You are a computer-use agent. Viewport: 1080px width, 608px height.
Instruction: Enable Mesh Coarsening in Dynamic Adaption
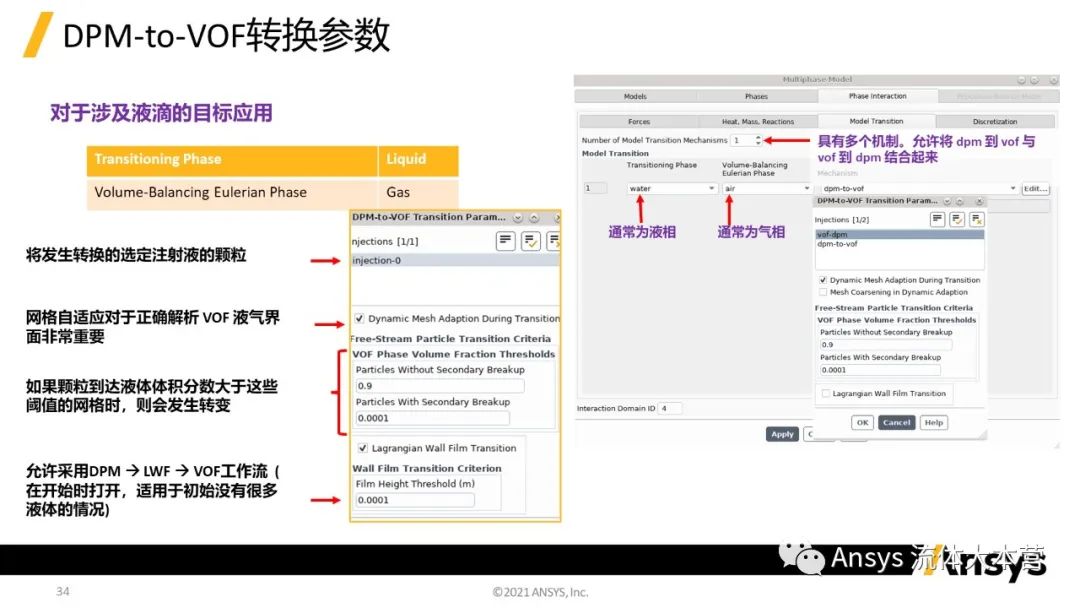[822, 292]
